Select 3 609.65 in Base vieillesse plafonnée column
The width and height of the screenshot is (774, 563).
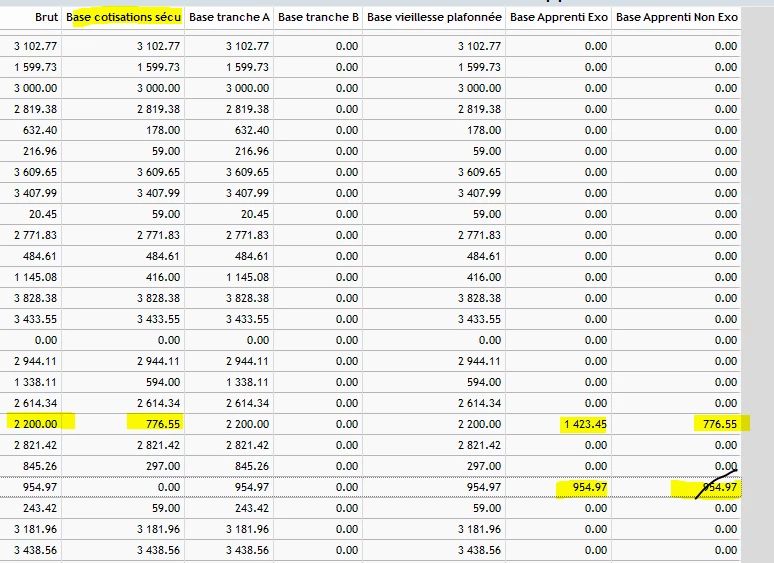pos(479,172)
